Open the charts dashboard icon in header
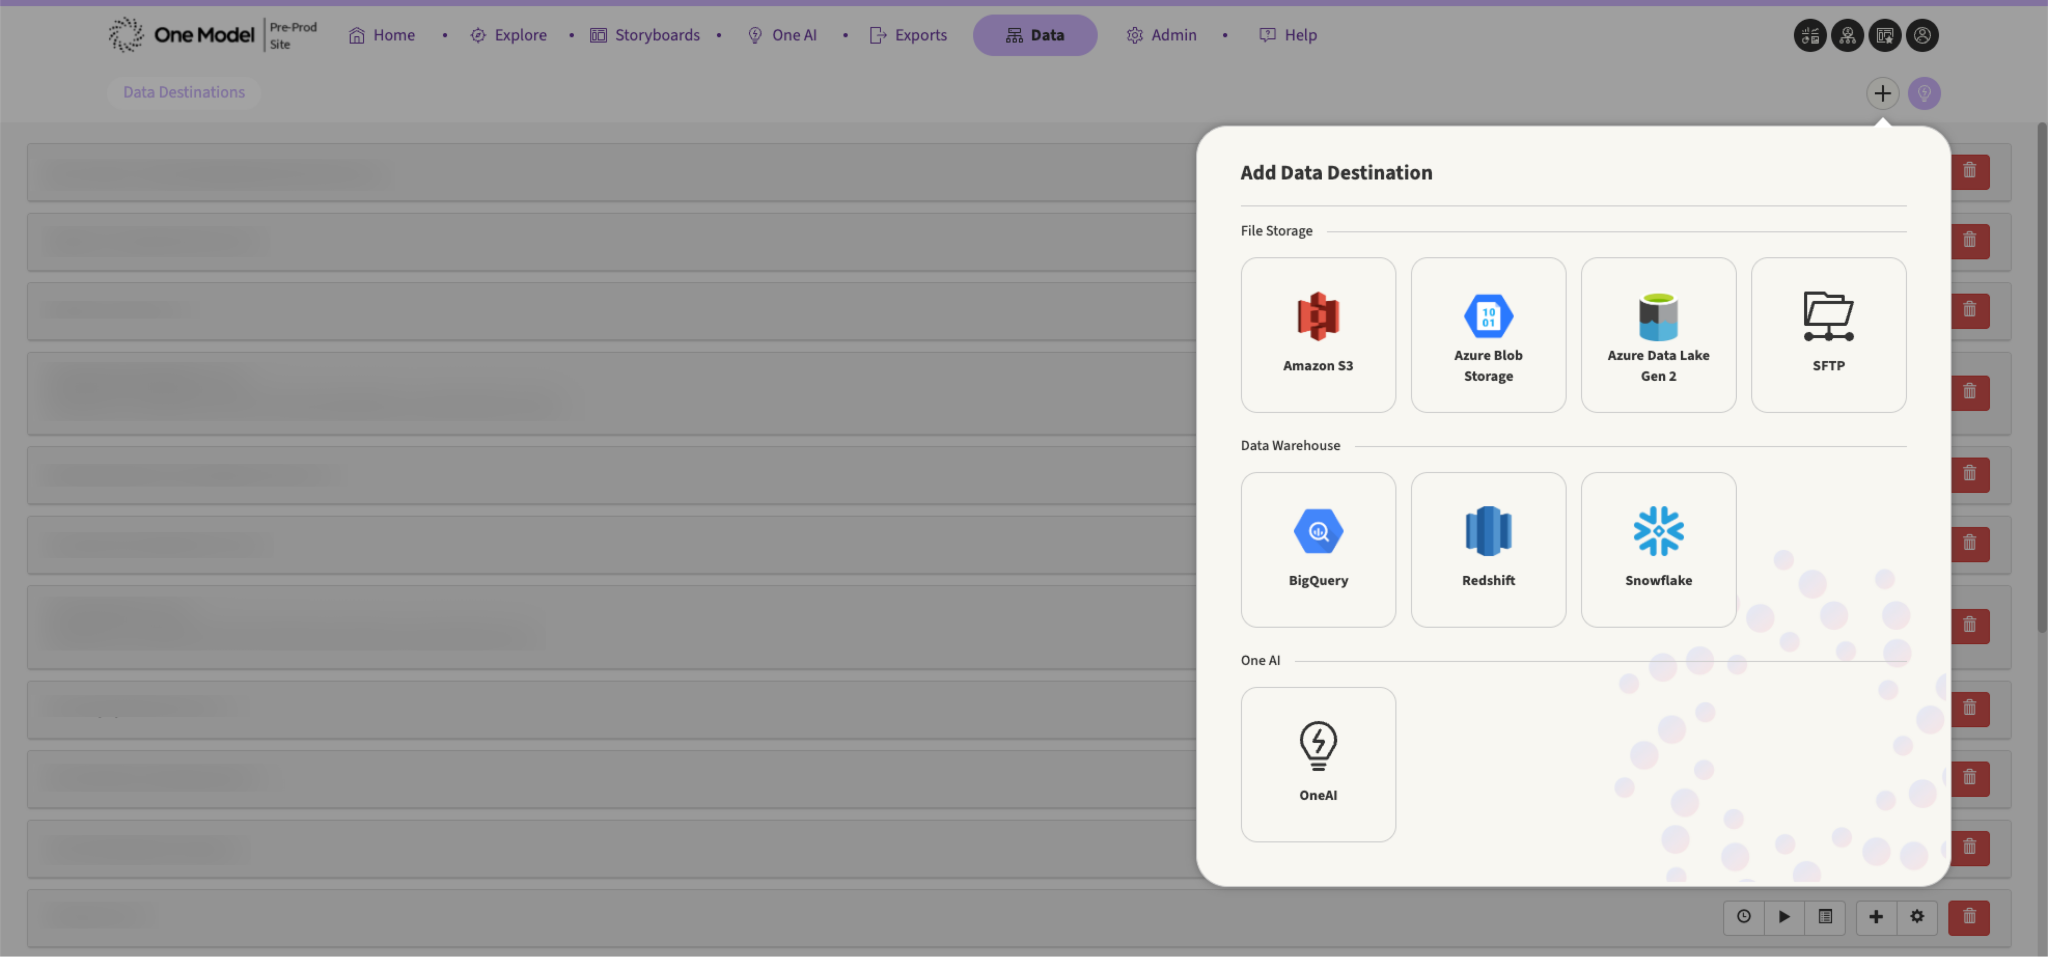This screenshot has width=2048, height=957. coord(1810,35)
